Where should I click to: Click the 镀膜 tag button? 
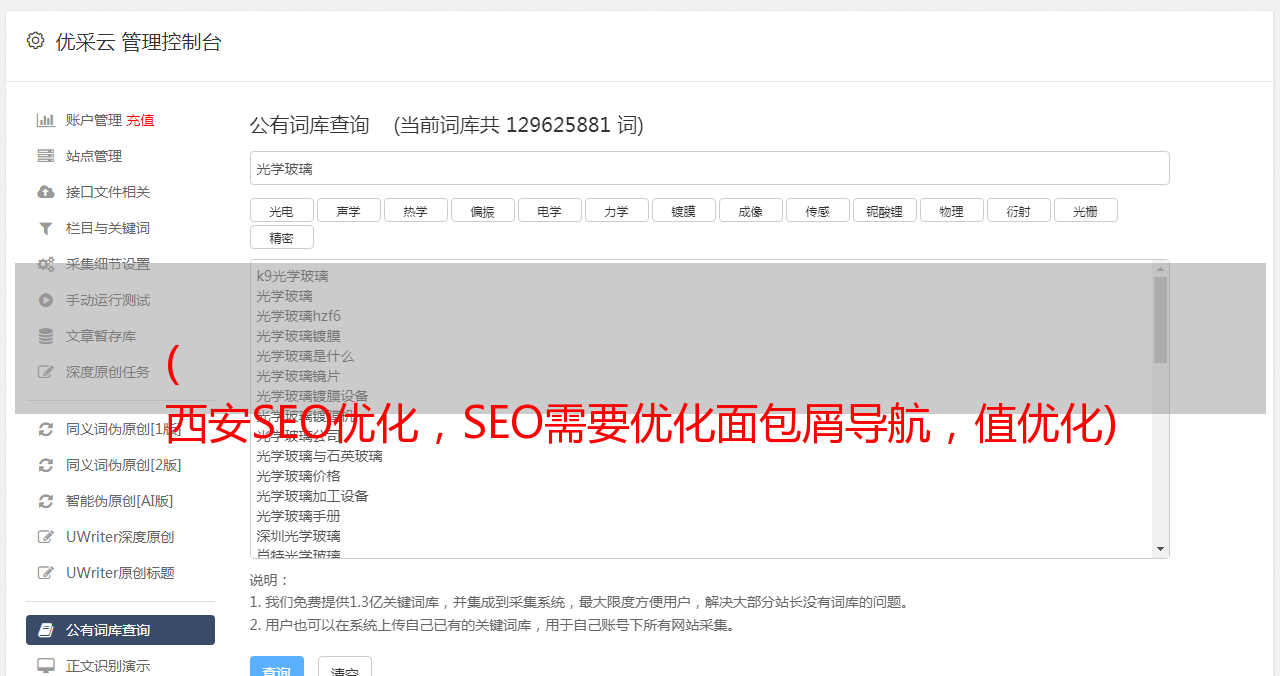(683, 210)
